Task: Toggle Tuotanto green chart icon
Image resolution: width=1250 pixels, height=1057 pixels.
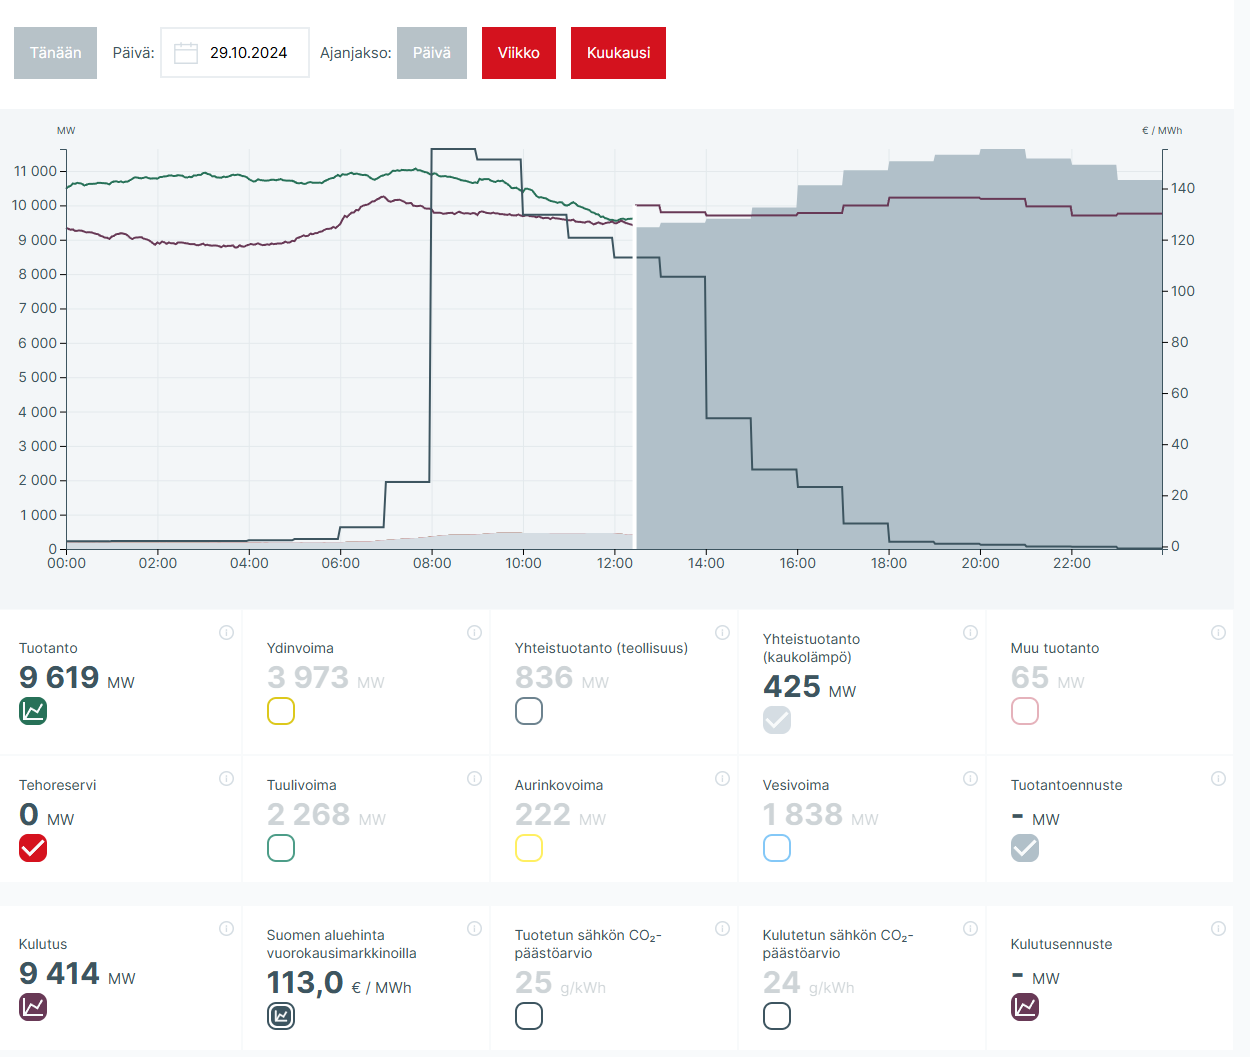Action: click(x=33, y=711)
